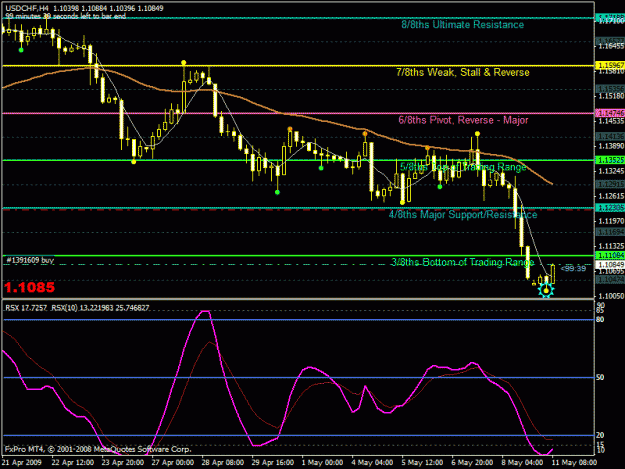Click the '1 May 00:00' time label

click(x=322, y=463)
